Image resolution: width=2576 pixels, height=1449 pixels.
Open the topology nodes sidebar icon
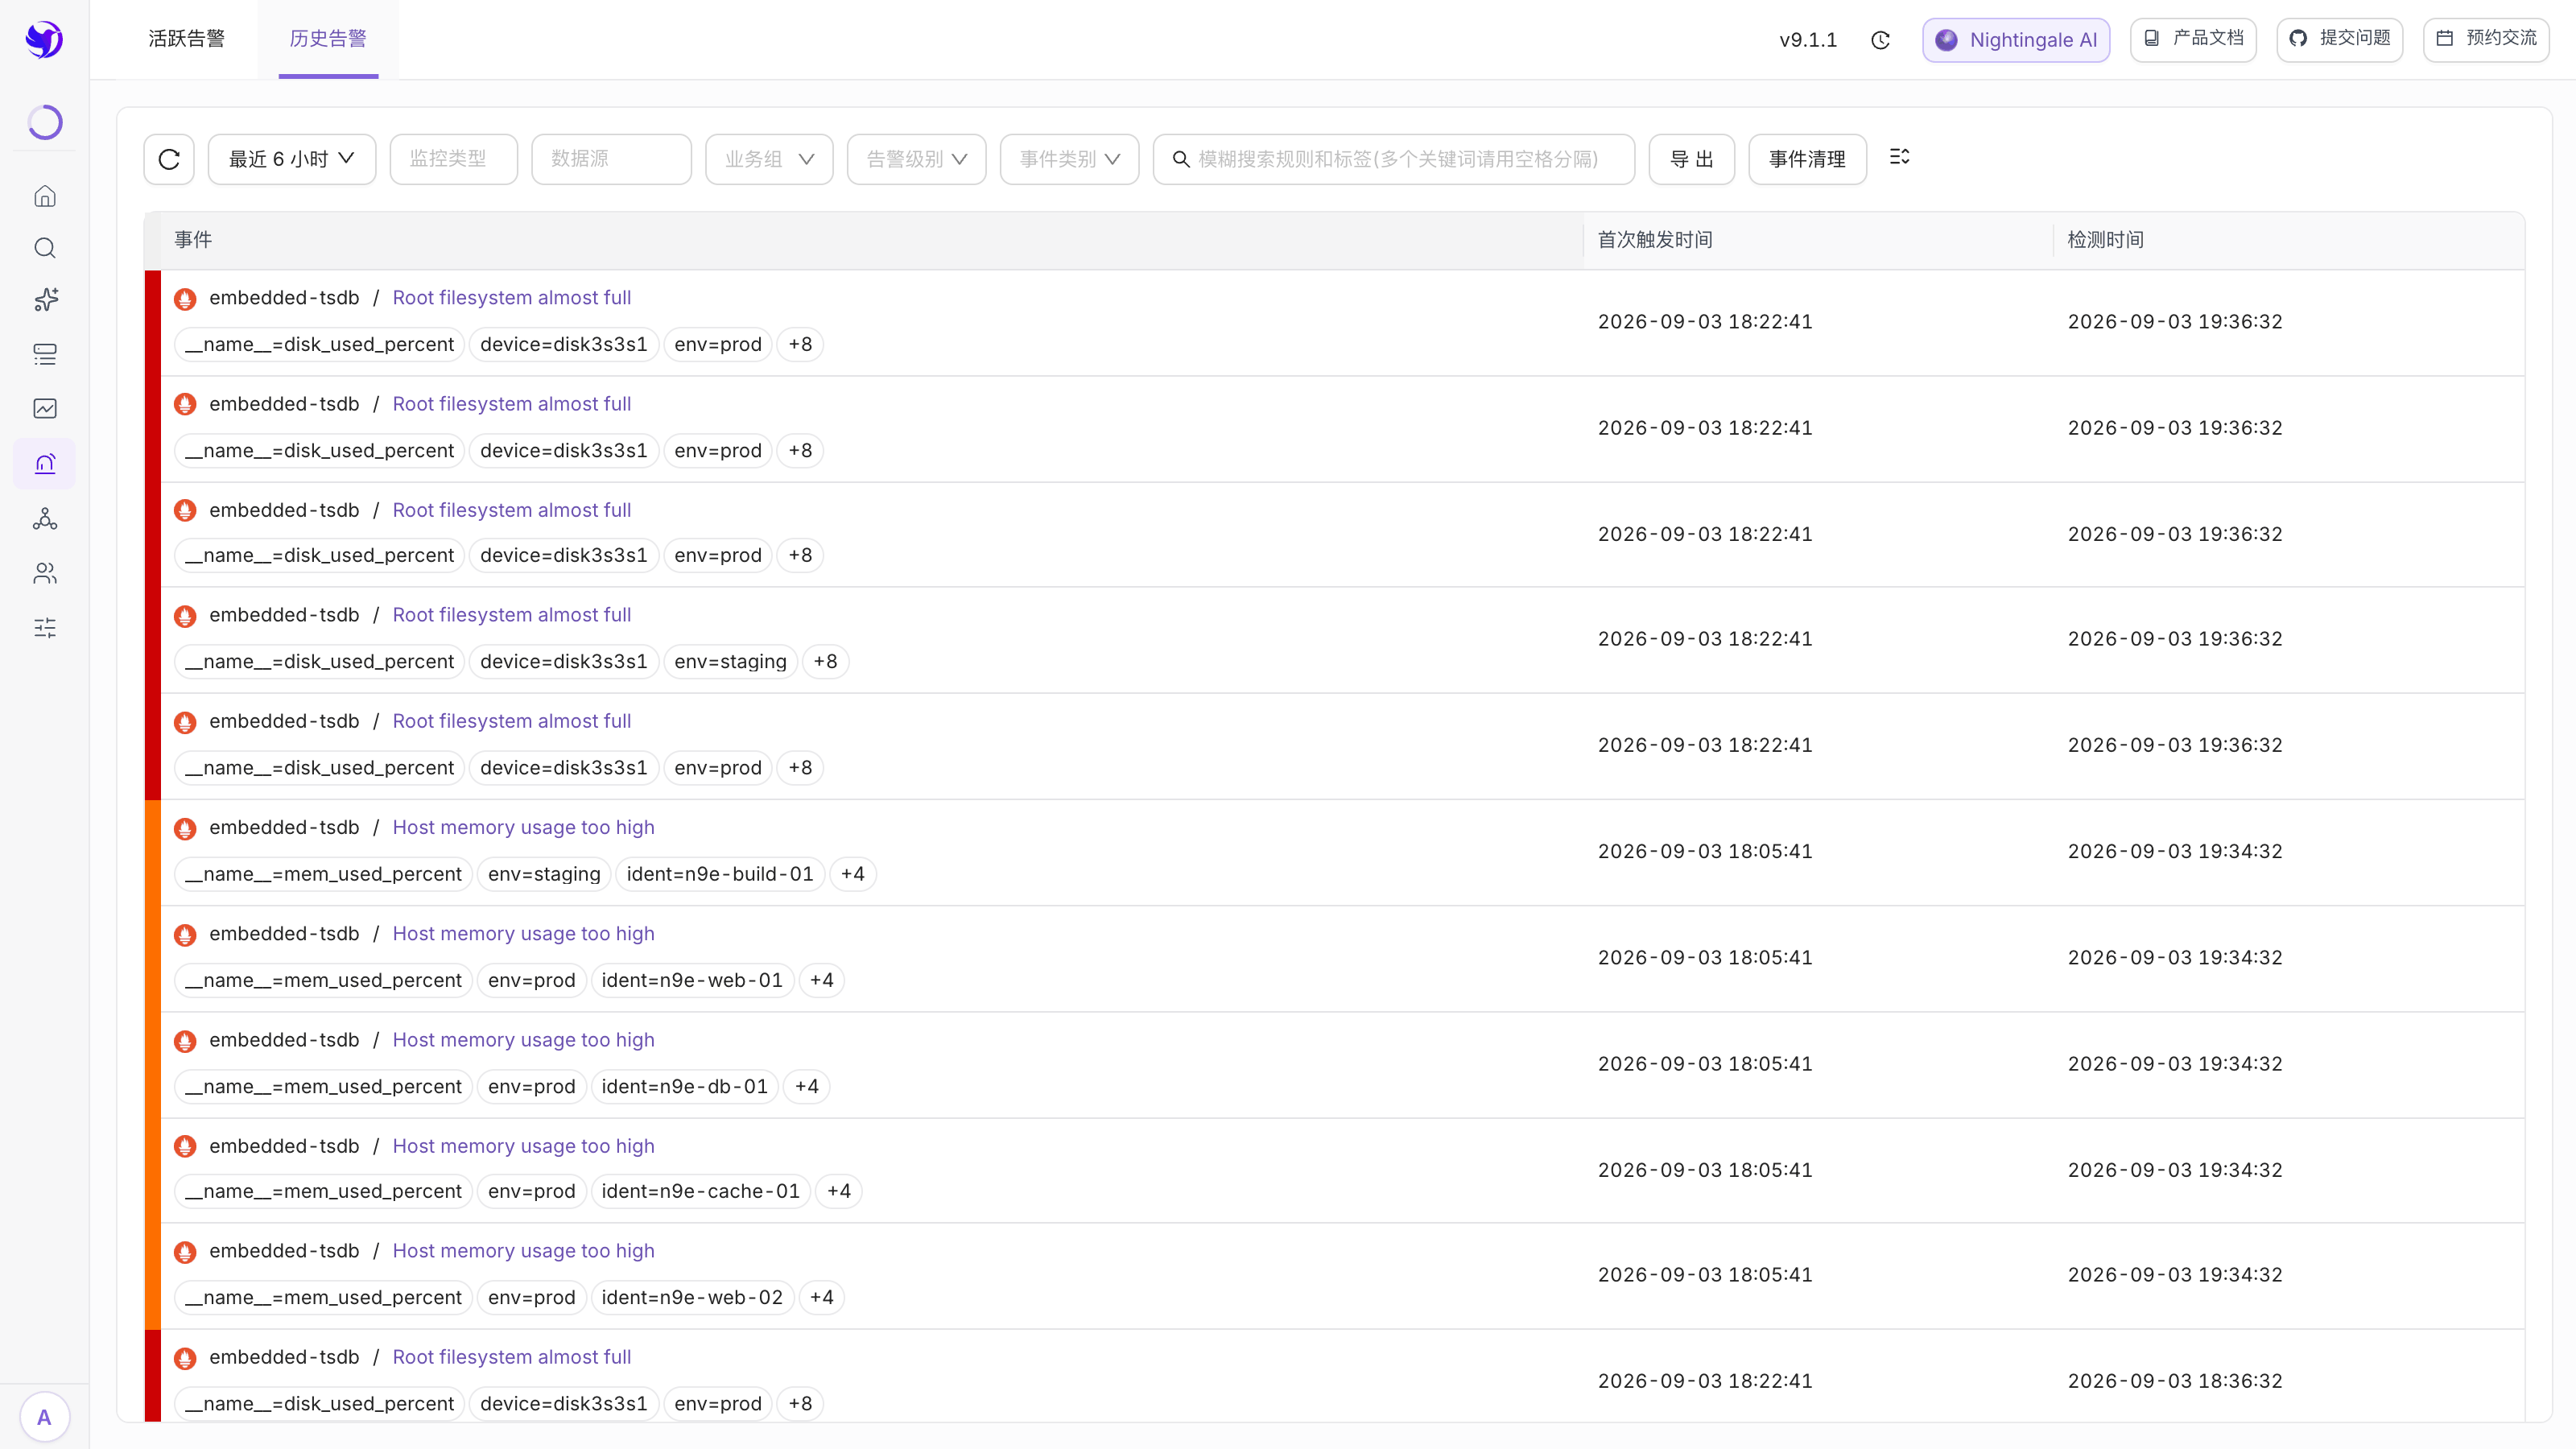(45, 519)
